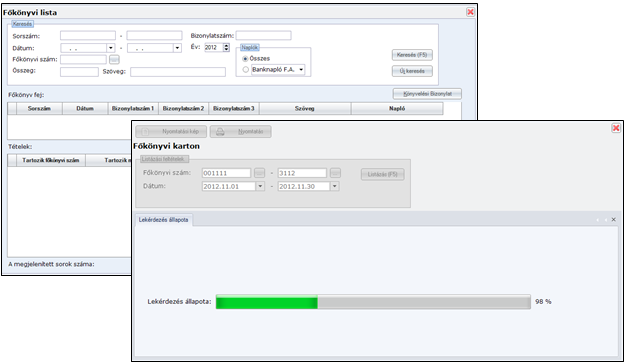The height and width of the screenshot is (364, 626).
Task: Click the Új keresés button
Action: pyautogui.click(x=412, y=71)
